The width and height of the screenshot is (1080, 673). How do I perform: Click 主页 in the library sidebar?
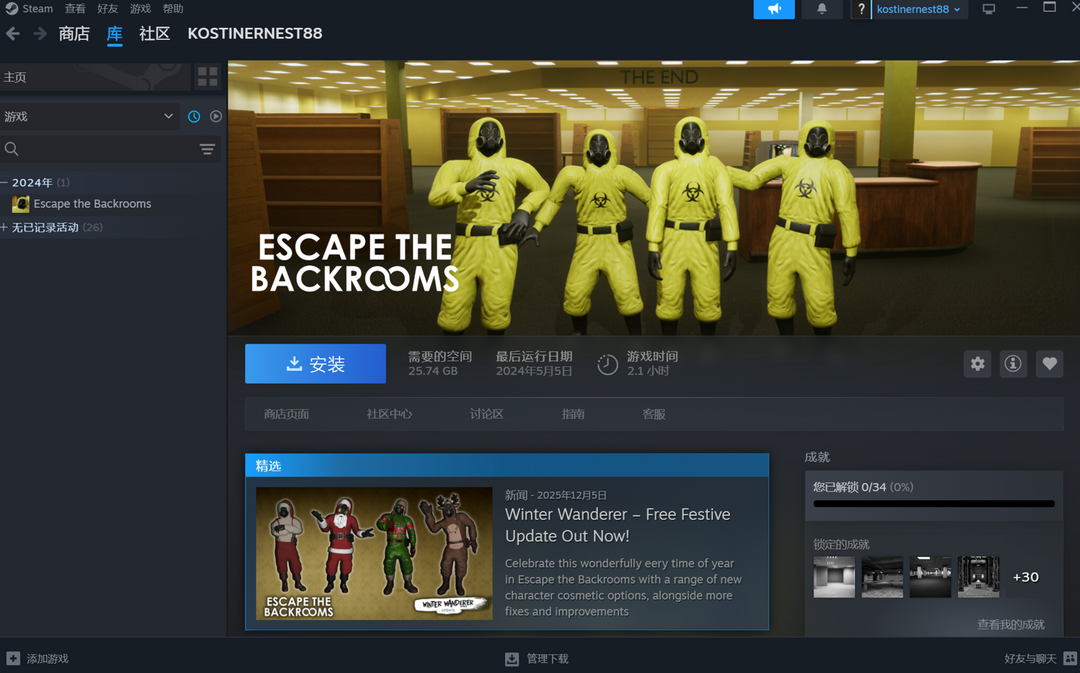(x=95, y=77)
